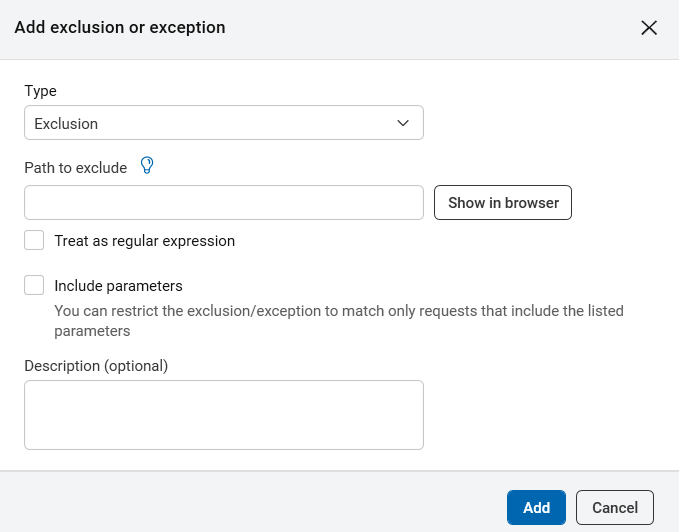679x532 pixels.
Task: Click the "Description (optional)" label
Action: pos(96,366)
